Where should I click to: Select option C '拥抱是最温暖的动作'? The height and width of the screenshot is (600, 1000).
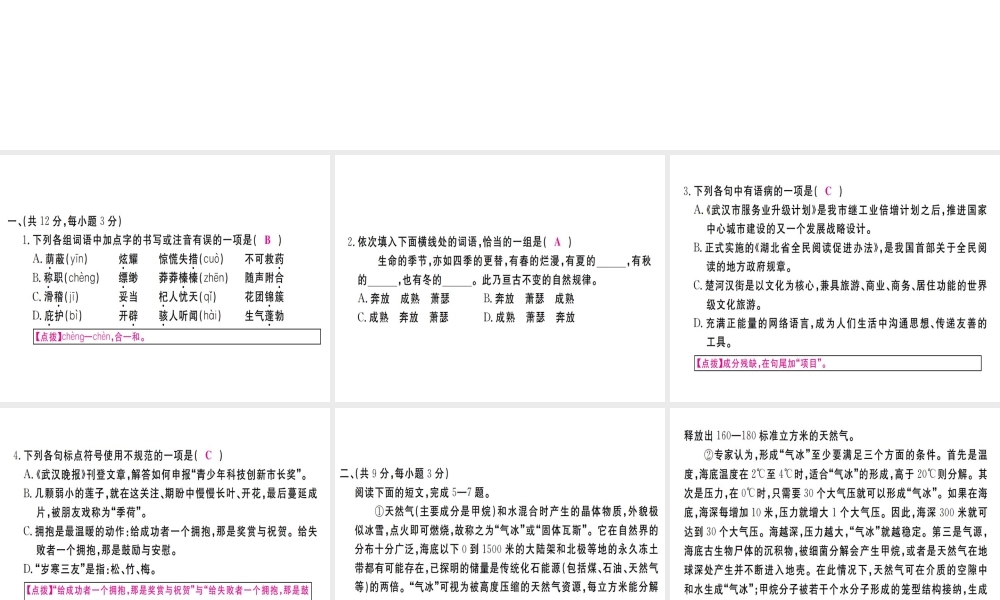click(x=170, y=541)
